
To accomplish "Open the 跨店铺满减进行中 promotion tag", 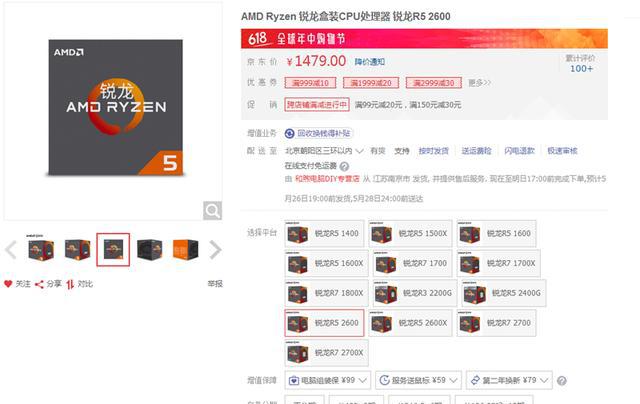I will [317, 105].
